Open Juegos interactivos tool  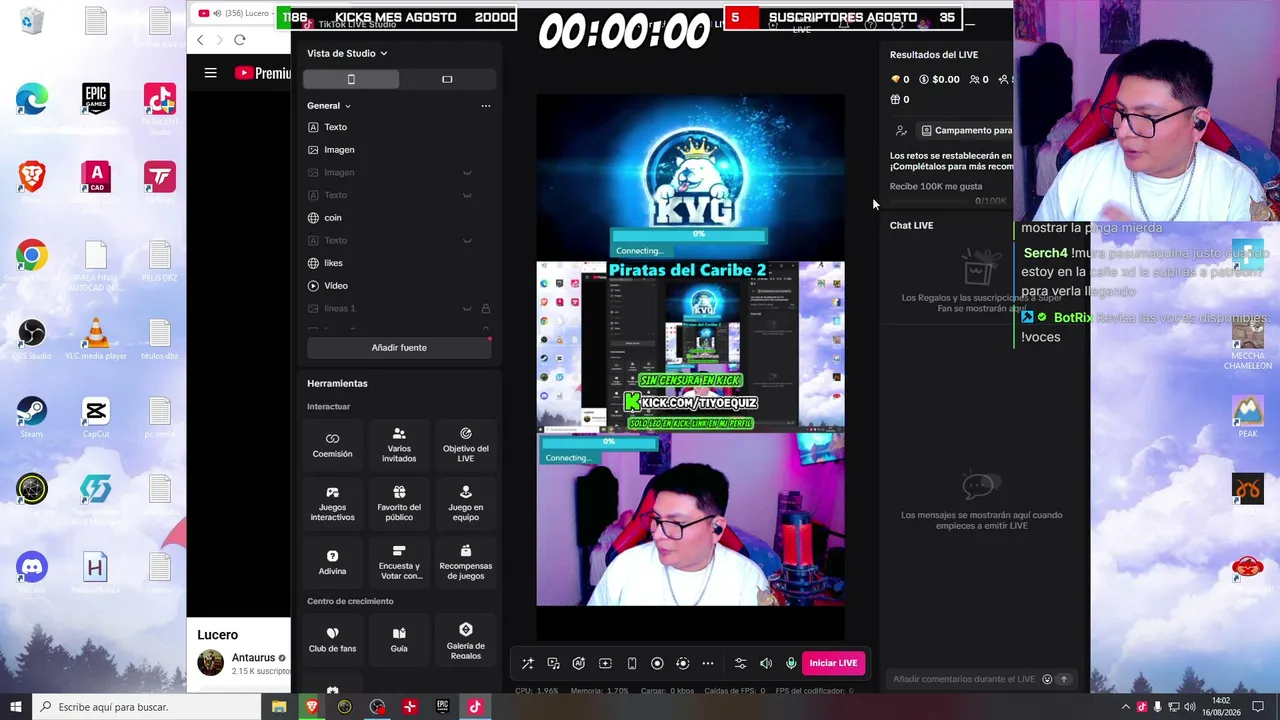click(x=332, y=504)
